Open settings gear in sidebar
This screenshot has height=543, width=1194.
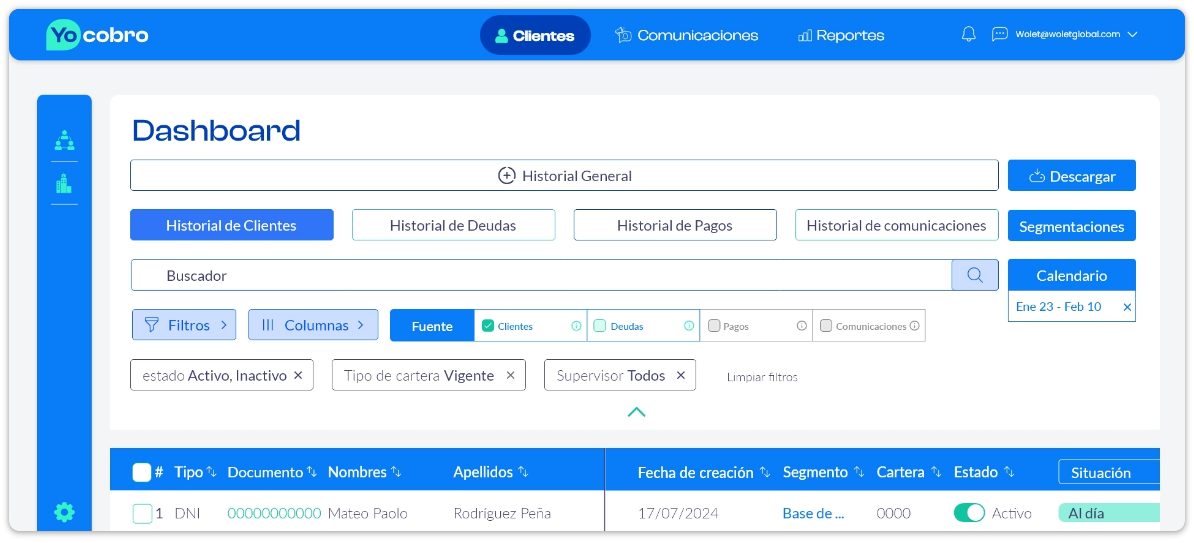(x=64, y=512)
